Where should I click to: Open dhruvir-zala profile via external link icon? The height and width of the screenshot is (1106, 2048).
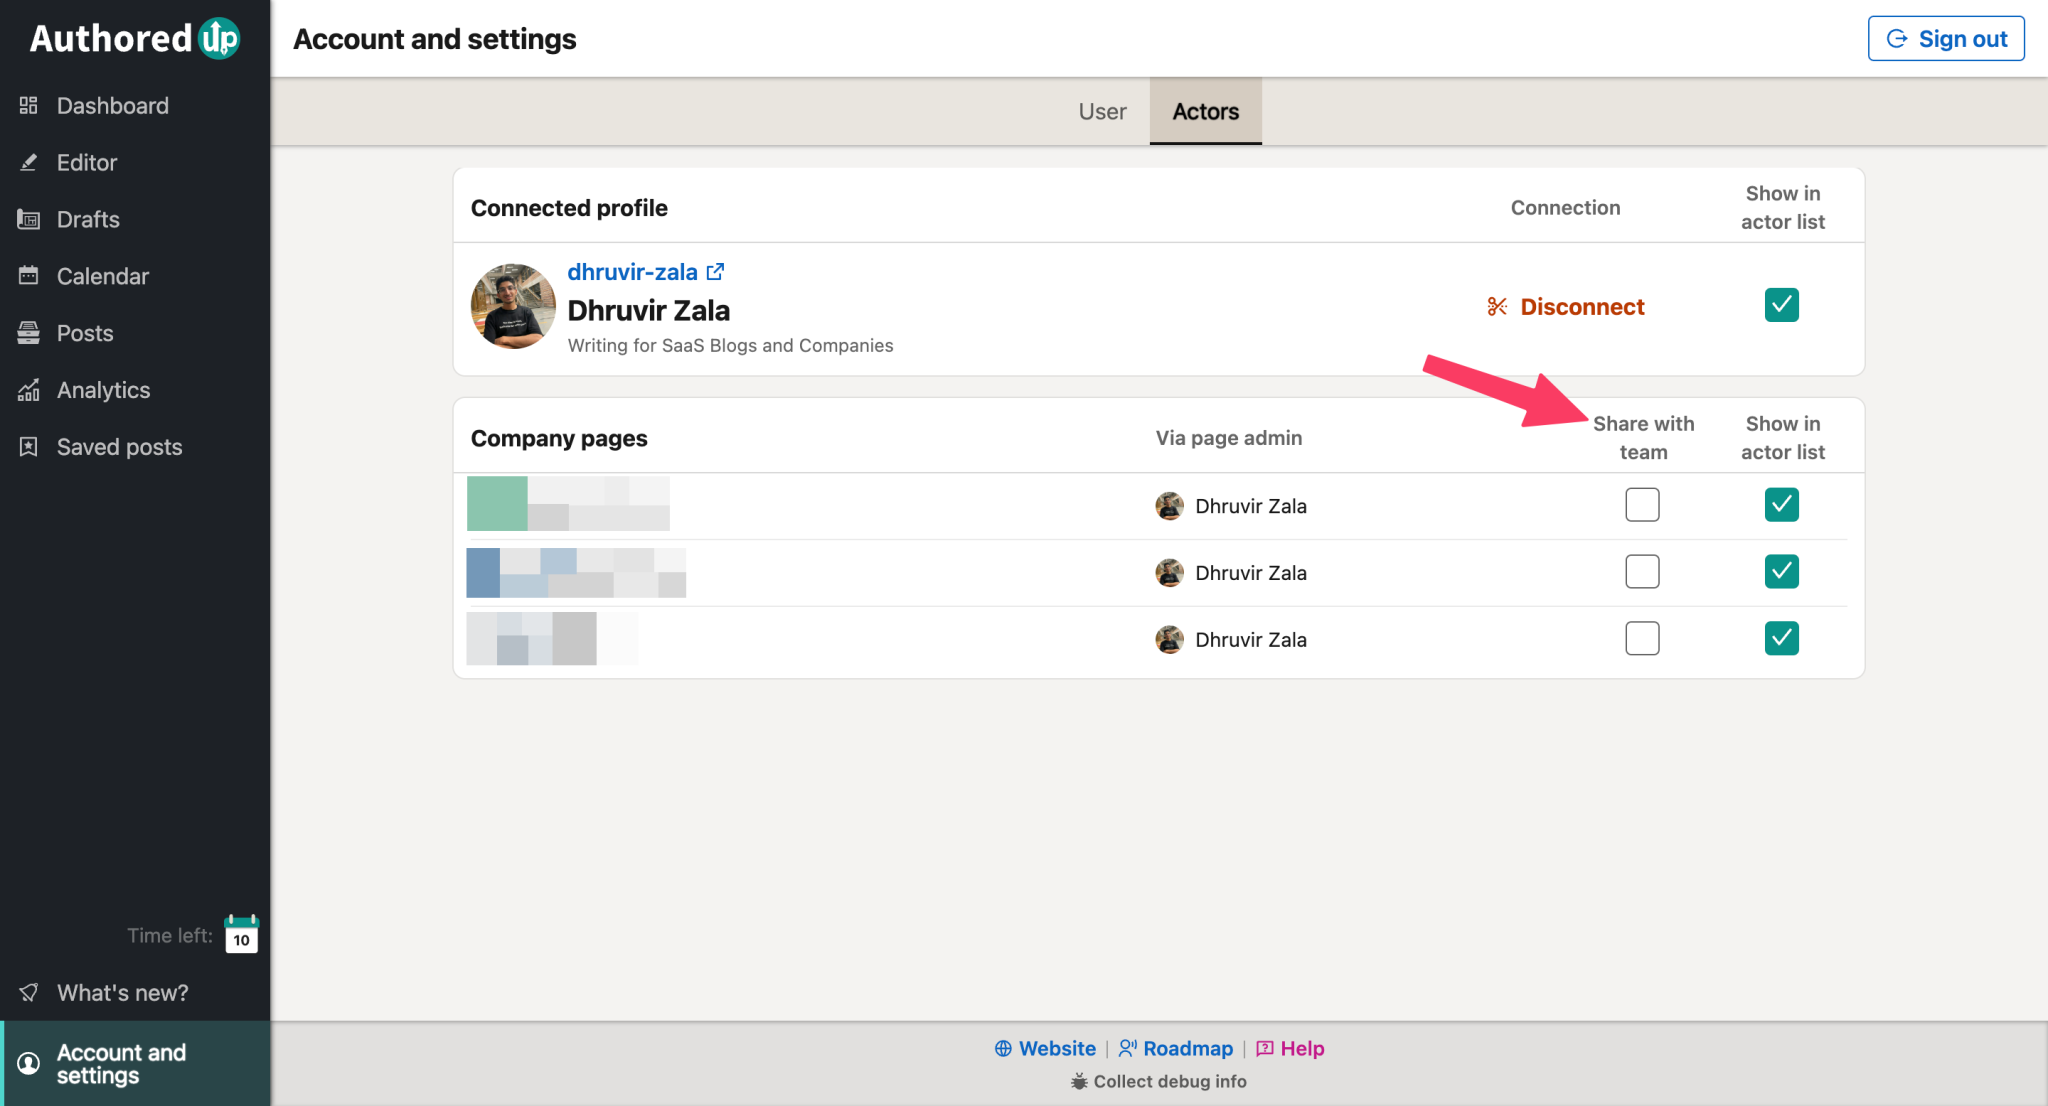tap(714, 271)
